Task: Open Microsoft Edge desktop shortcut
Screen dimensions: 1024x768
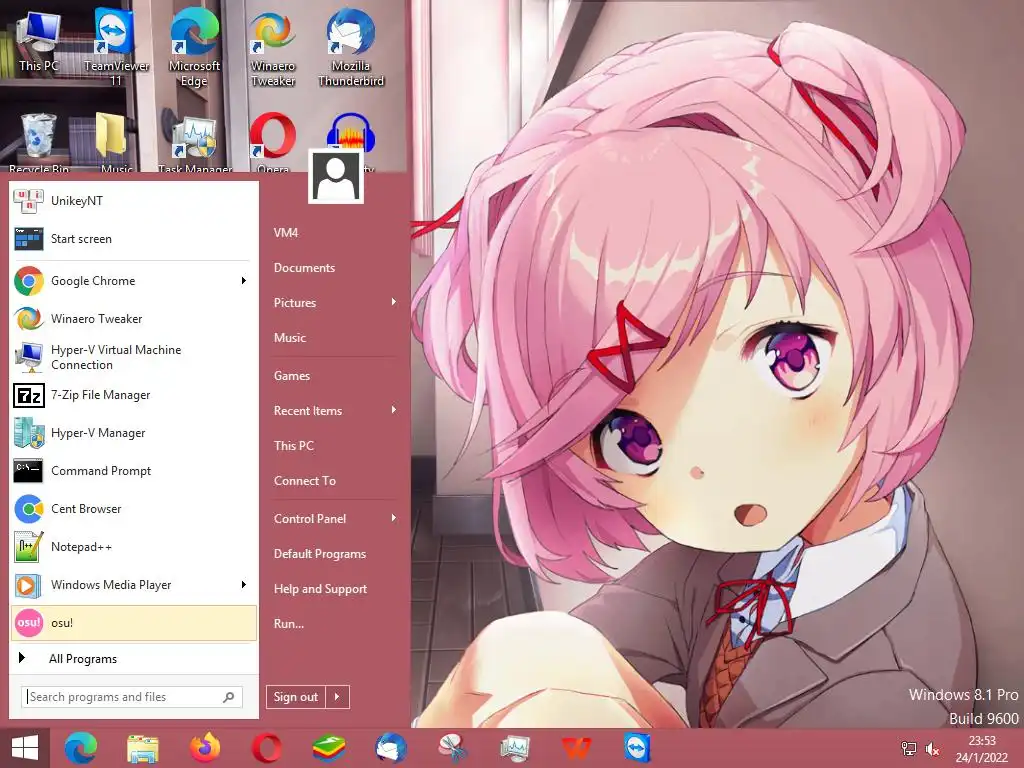Action: click(x=194, y=47)
